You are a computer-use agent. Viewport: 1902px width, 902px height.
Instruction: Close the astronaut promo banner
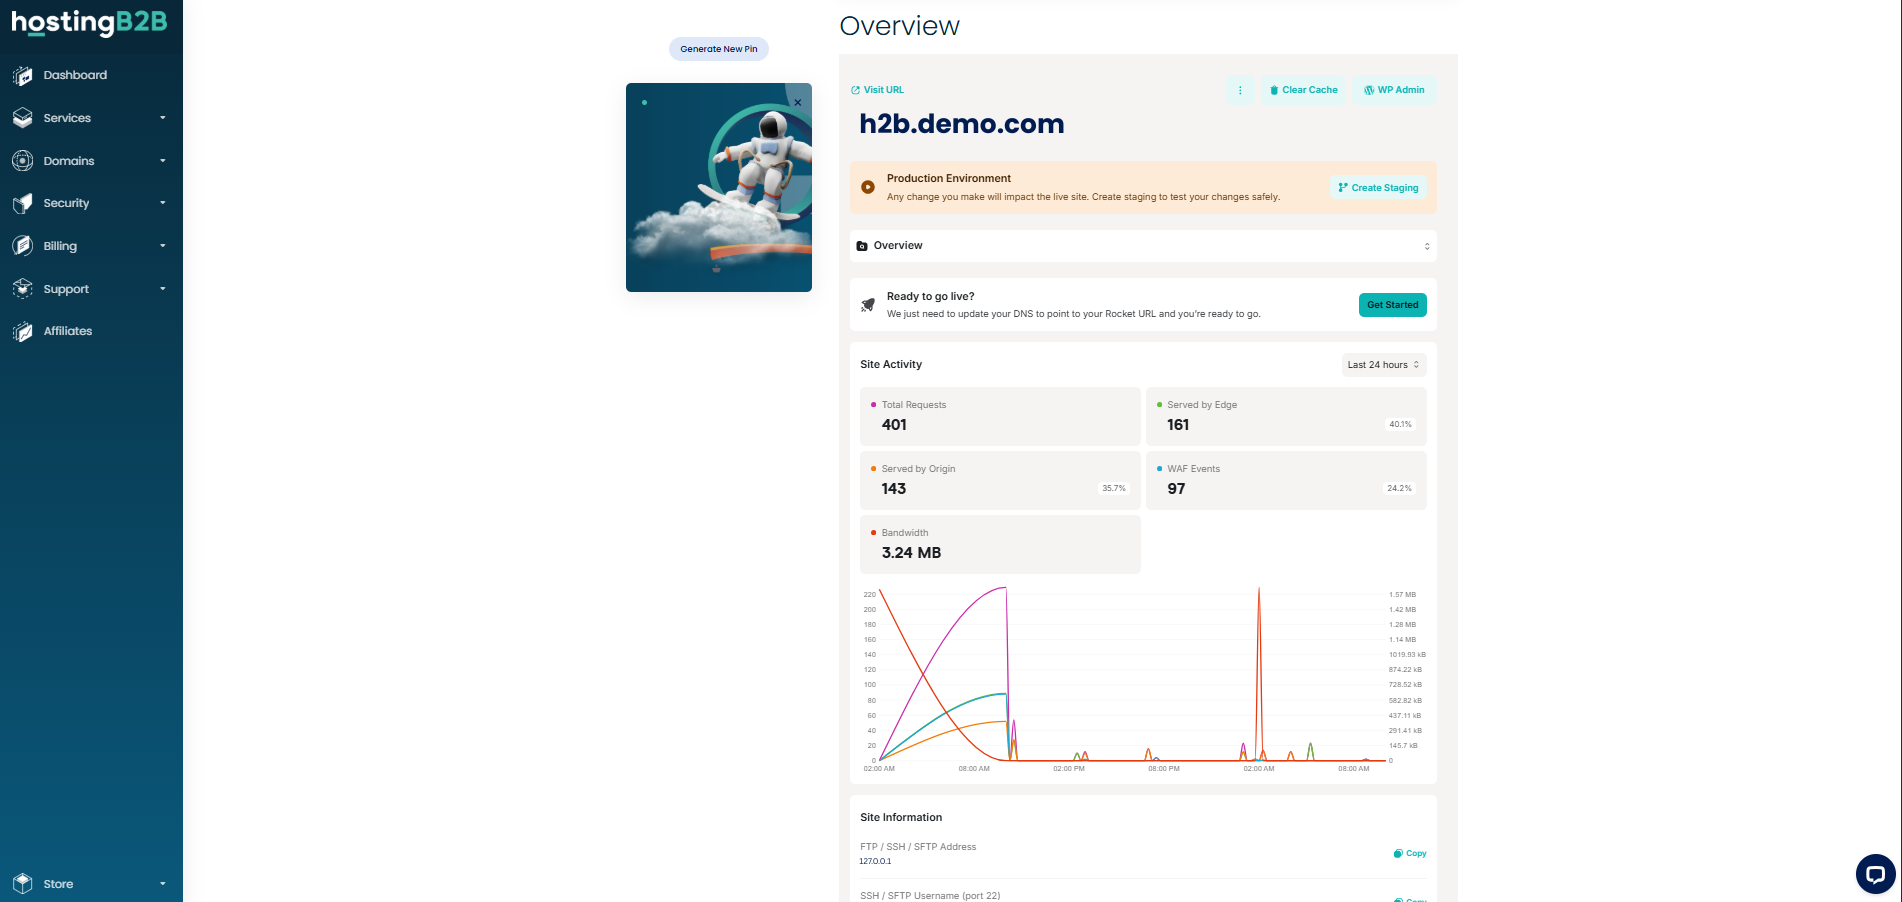[797, 103]
